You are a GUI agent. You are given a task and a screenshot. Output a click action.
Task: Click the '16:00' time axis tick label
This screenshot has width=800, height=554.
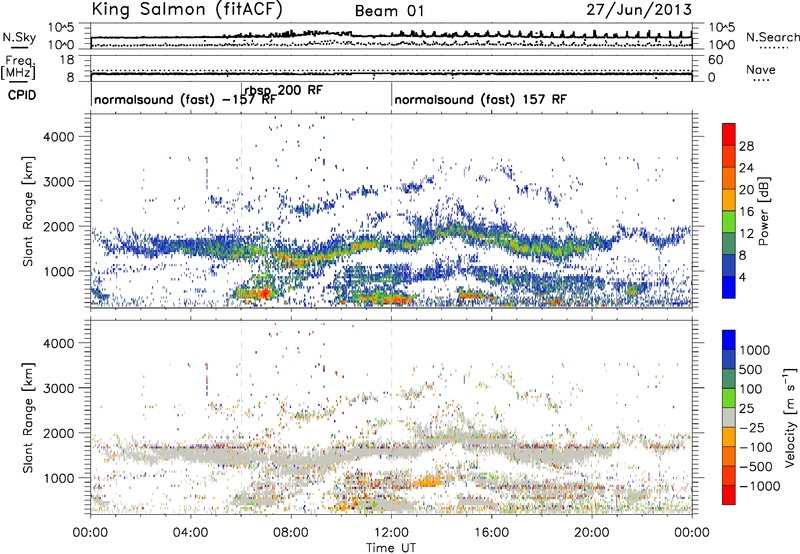coord(492,533)
